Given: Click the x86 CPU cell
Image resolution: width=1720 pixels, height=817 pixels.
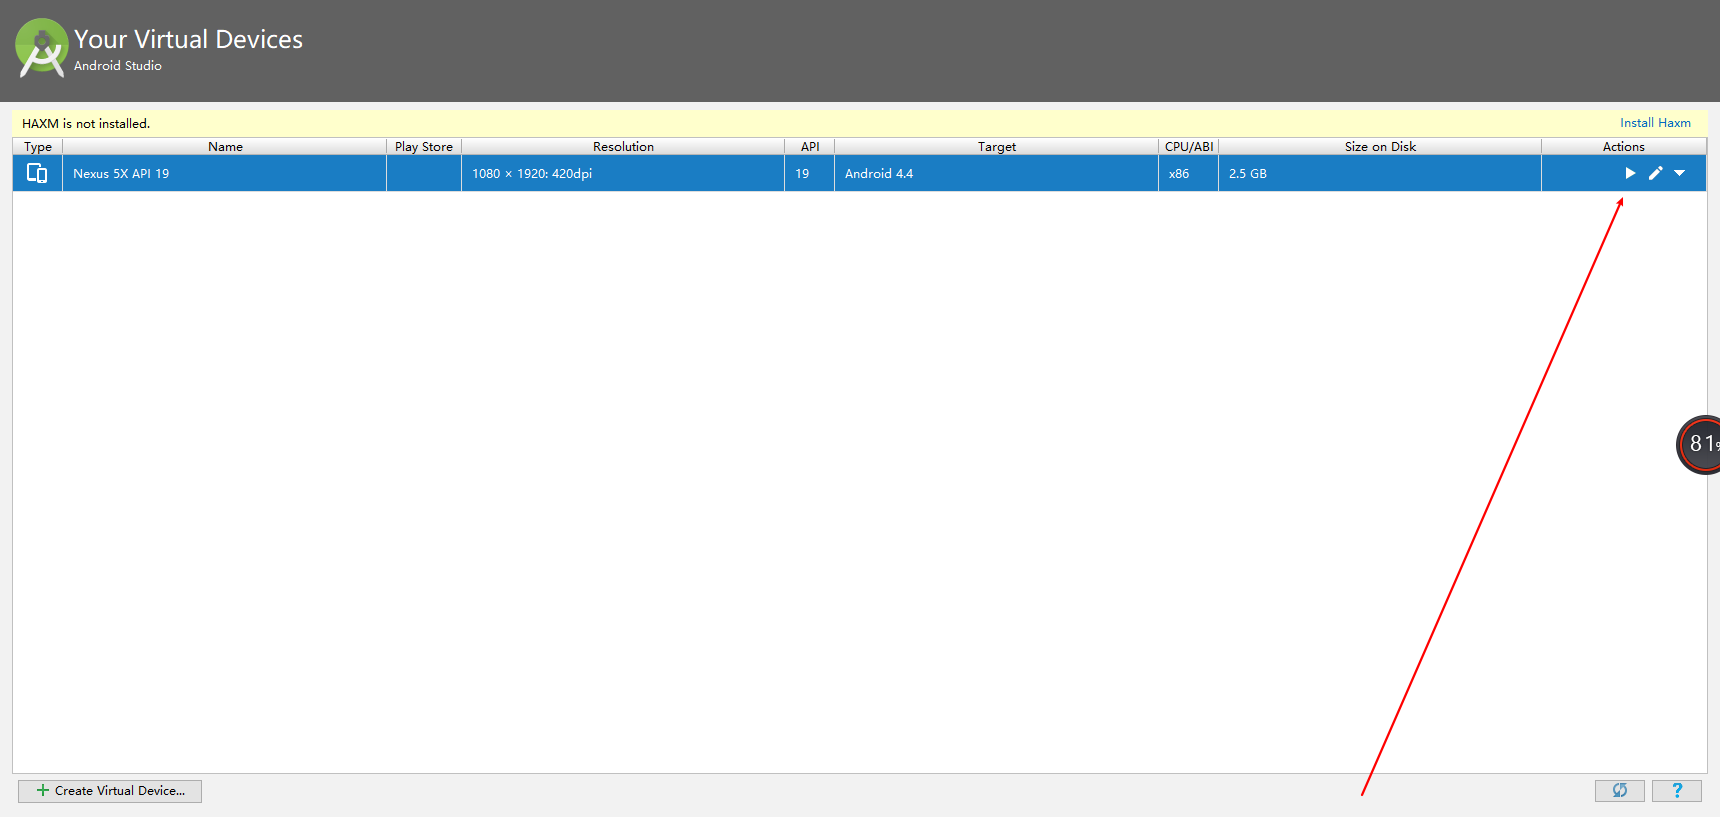Looking at the screenshot, I should click(x=1189, y=173).
